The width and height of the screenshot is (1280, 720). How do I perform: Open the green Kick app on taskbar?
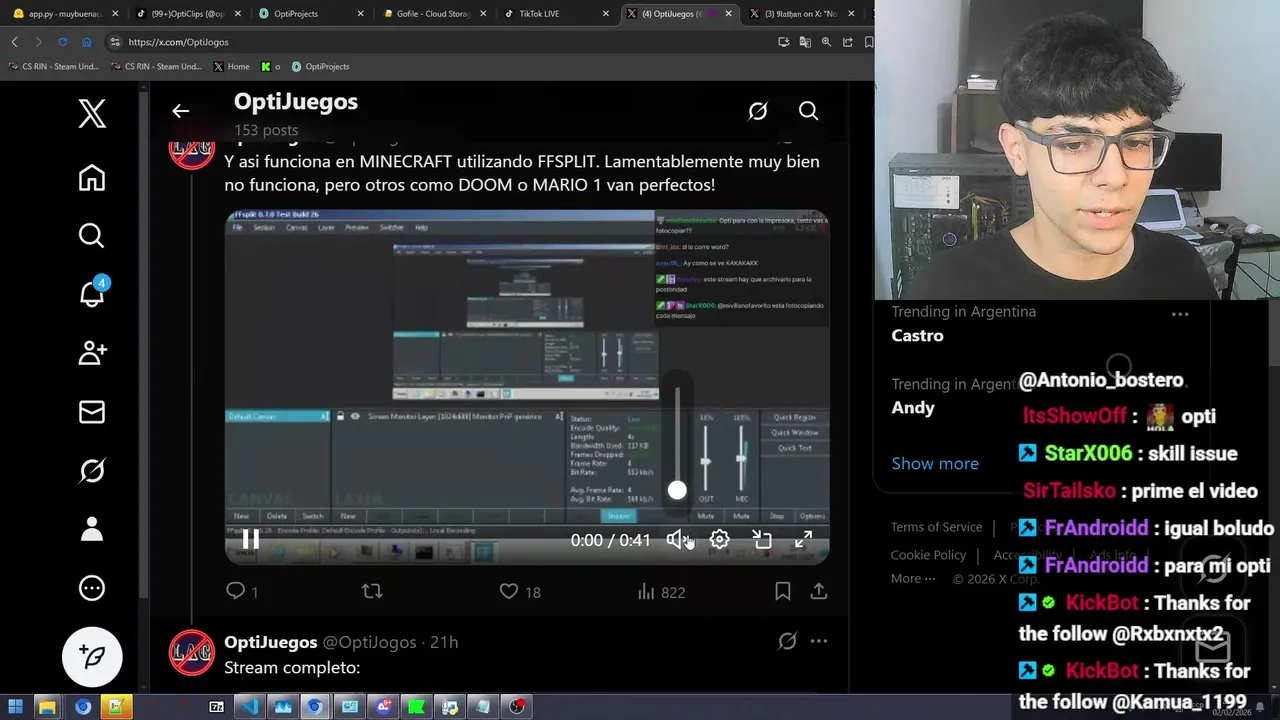pos(416,707)
